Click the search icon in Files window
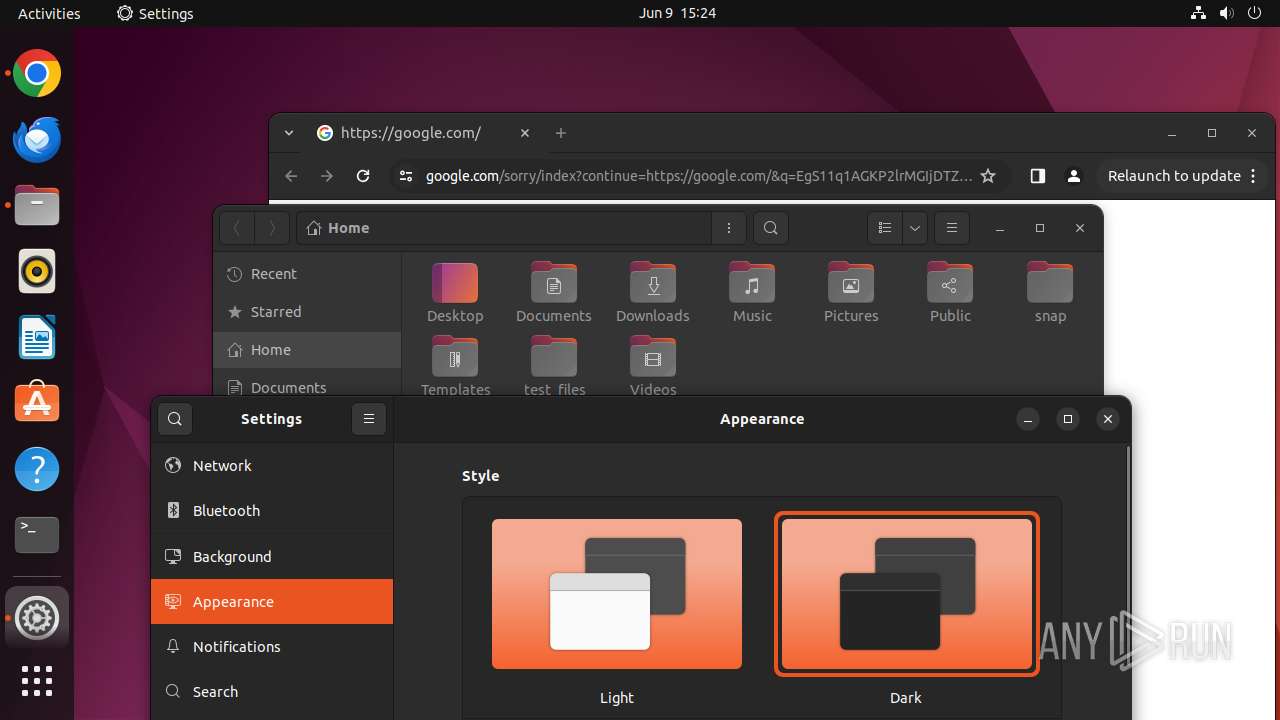The image size is (1280, 720). click(x=771, y=228)
